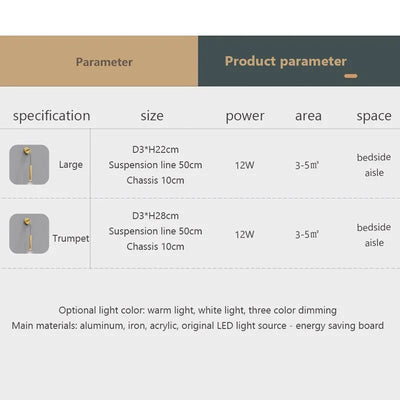
Task: Click the Optional light color description line
Action: (x=198, y=310)
